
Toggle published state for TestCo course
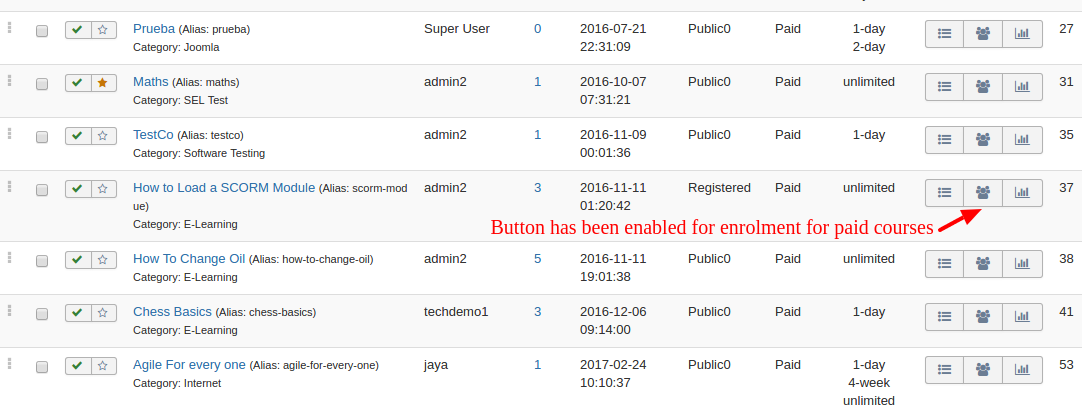pyautogui.click(x=78, y=136)
